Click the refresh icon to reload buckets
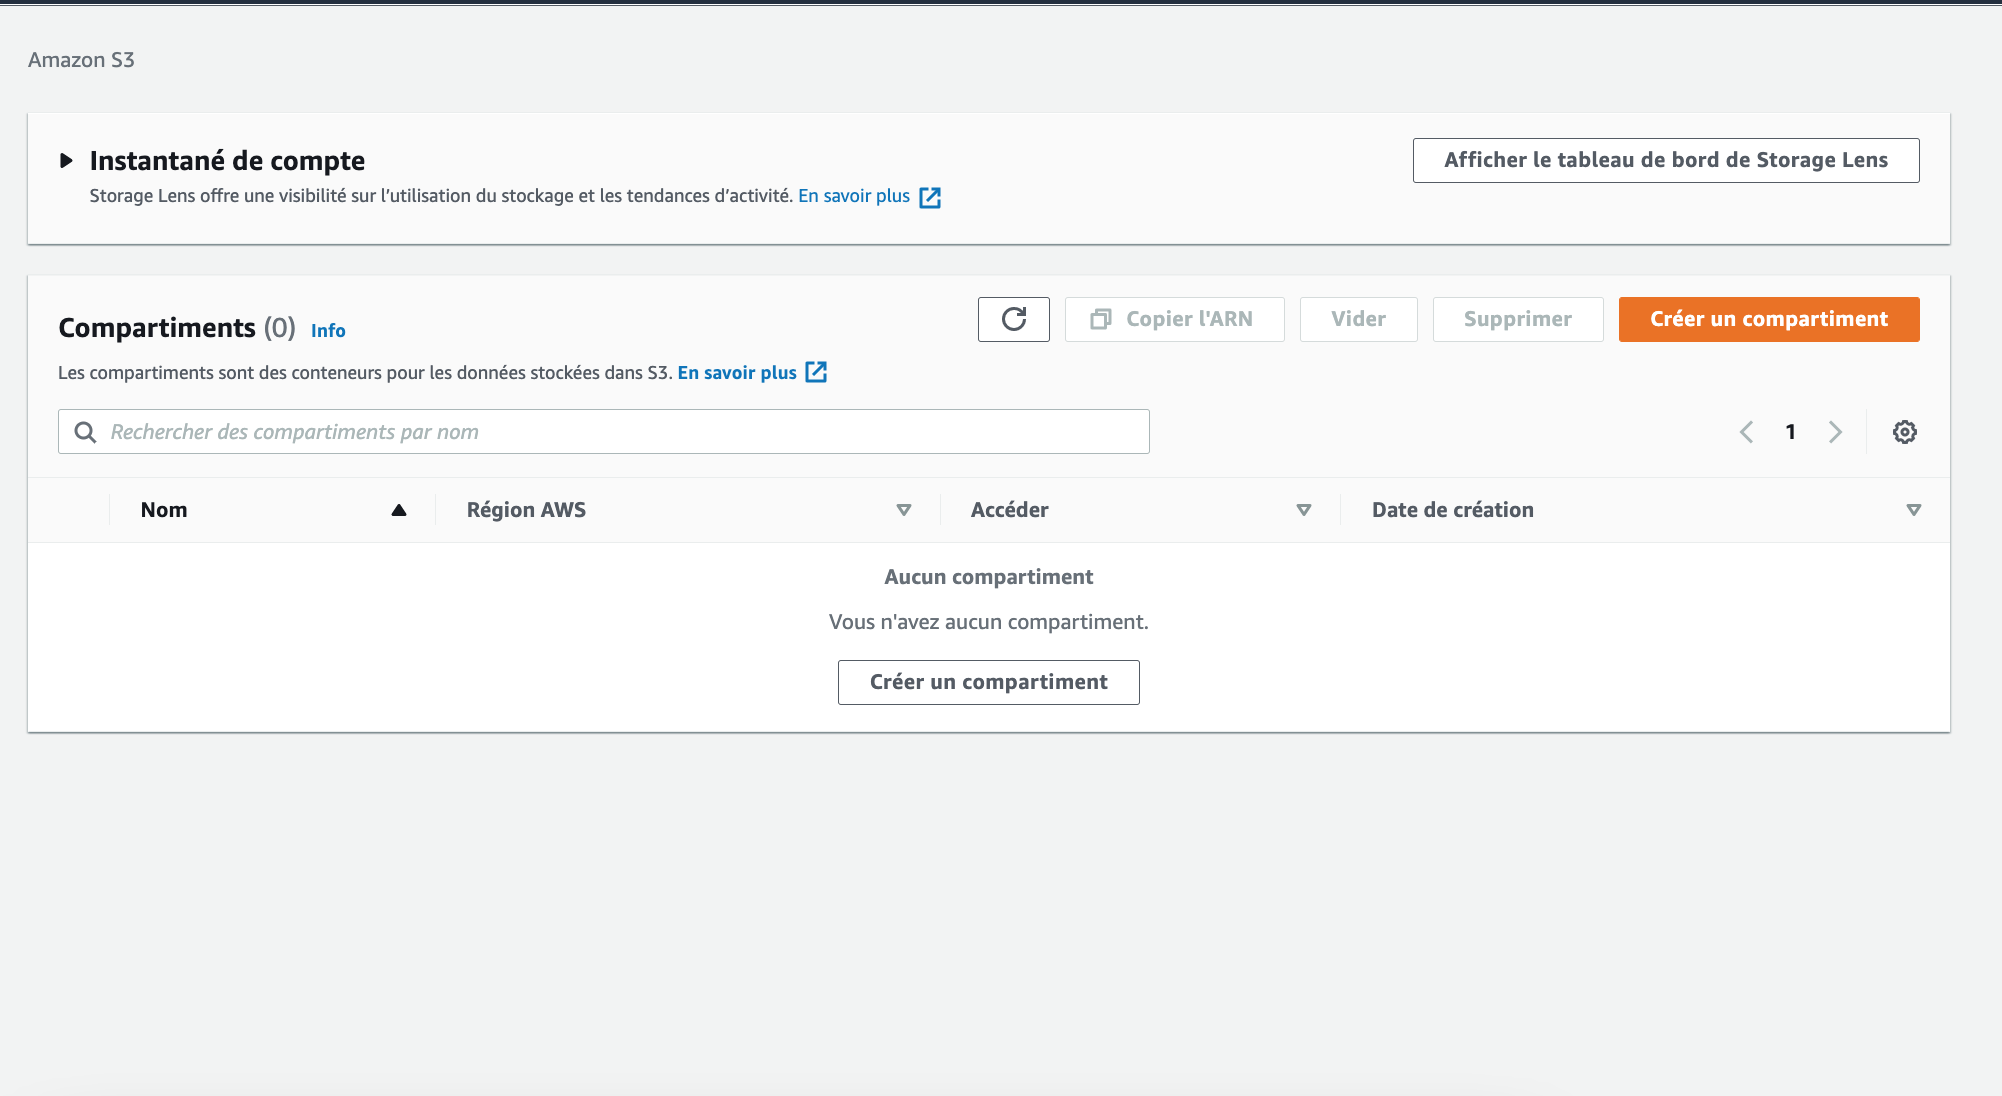 coord(1013,319)
